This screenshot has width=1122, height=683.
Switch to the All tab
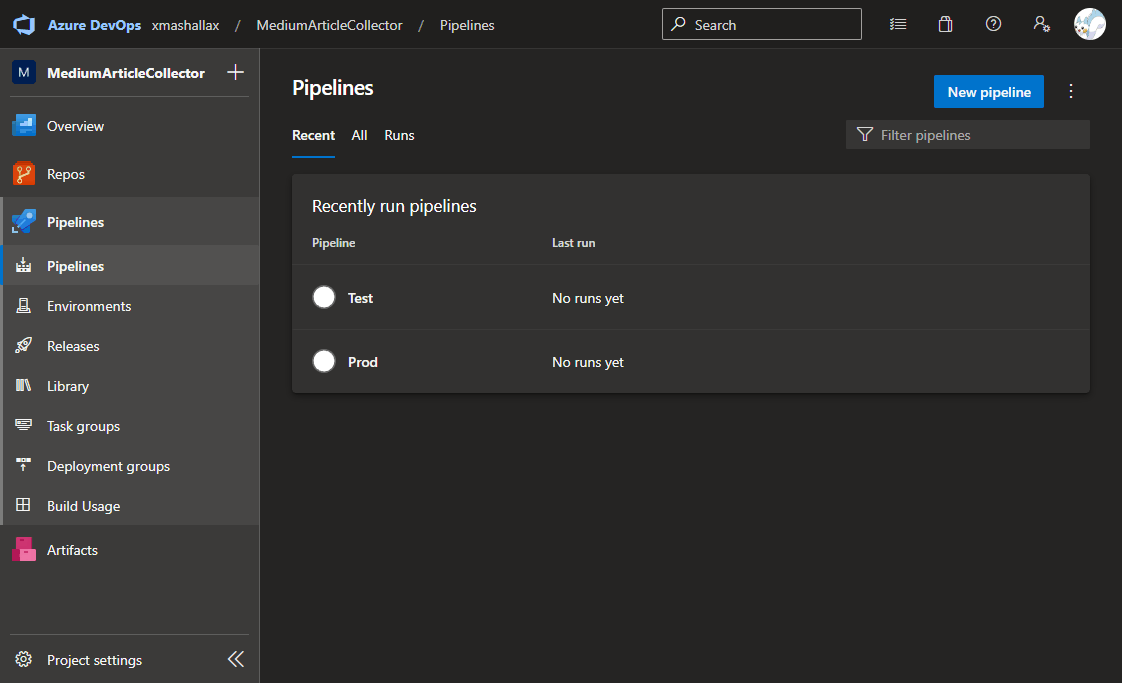click(359, 135)
